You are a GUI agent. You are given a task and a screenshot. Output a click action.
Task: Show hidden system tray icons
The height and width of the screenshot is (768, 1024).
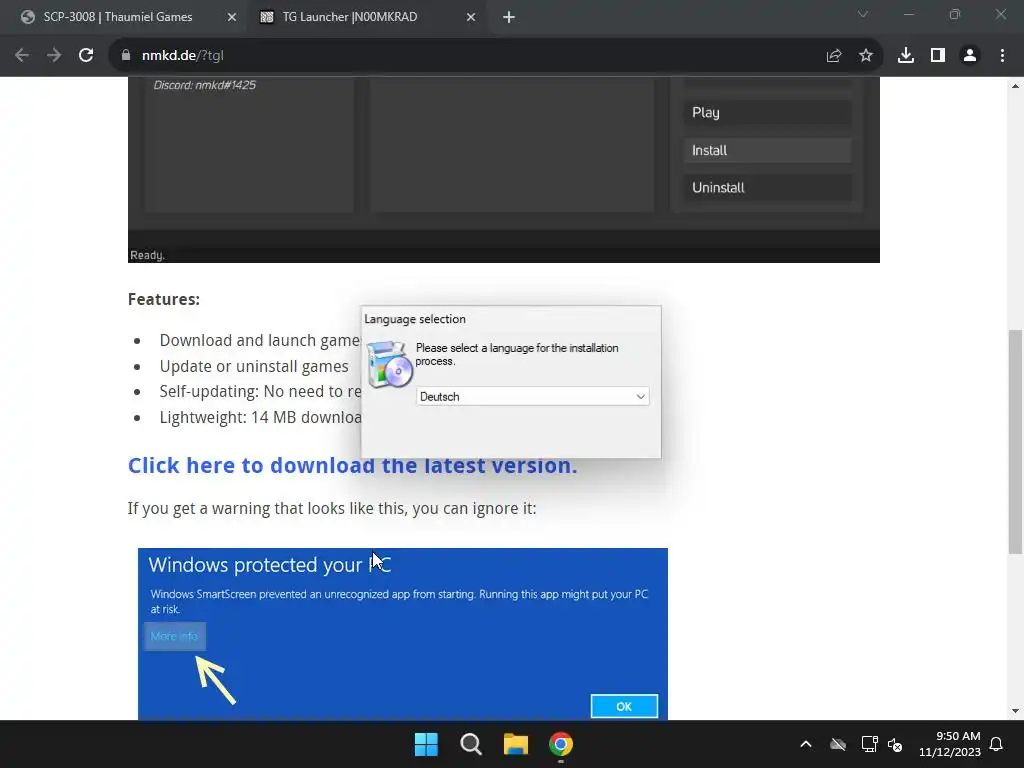tap(806, 744)
